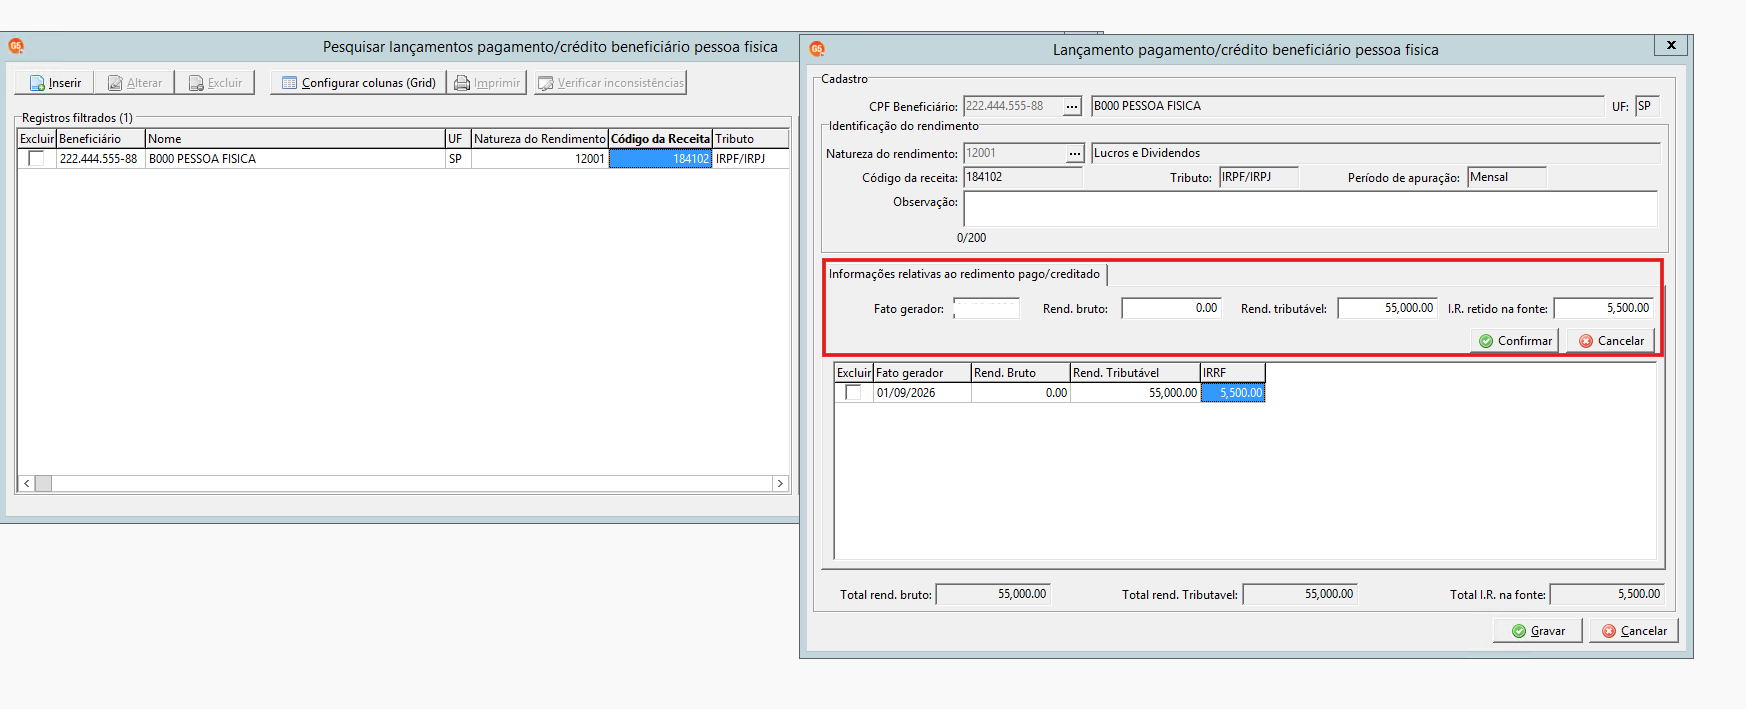1746x709 pixels.
Task: Select cell 184102 in search grid
Action: pyautogui.click(x=660, y=159)
